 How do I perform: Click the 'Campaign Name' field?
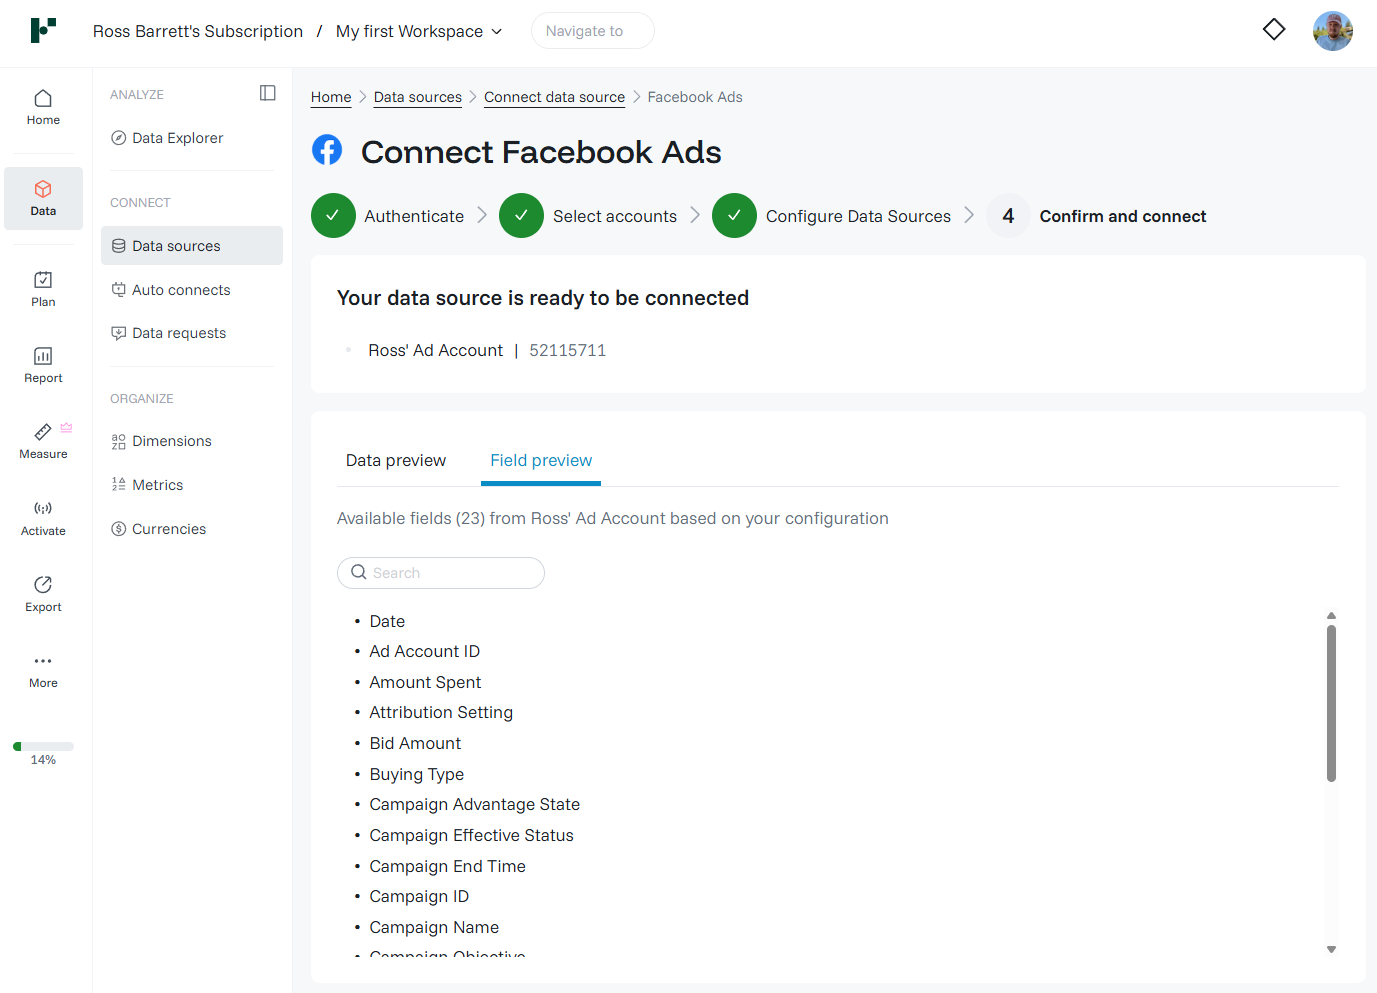pyautogui.click(x=434, y=927)
